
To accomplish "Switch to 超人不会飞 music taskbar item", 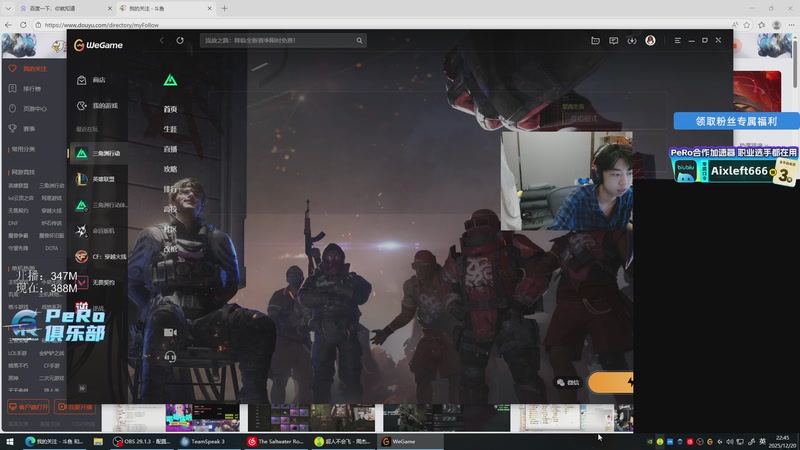I will (342, 441).
